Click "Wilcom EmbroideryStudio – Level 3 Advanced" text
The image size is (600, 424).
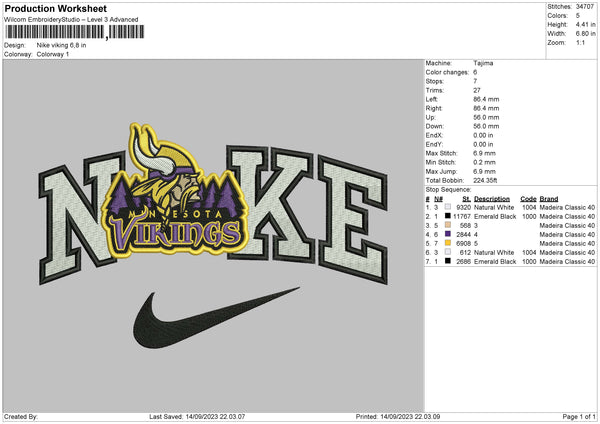71,20
